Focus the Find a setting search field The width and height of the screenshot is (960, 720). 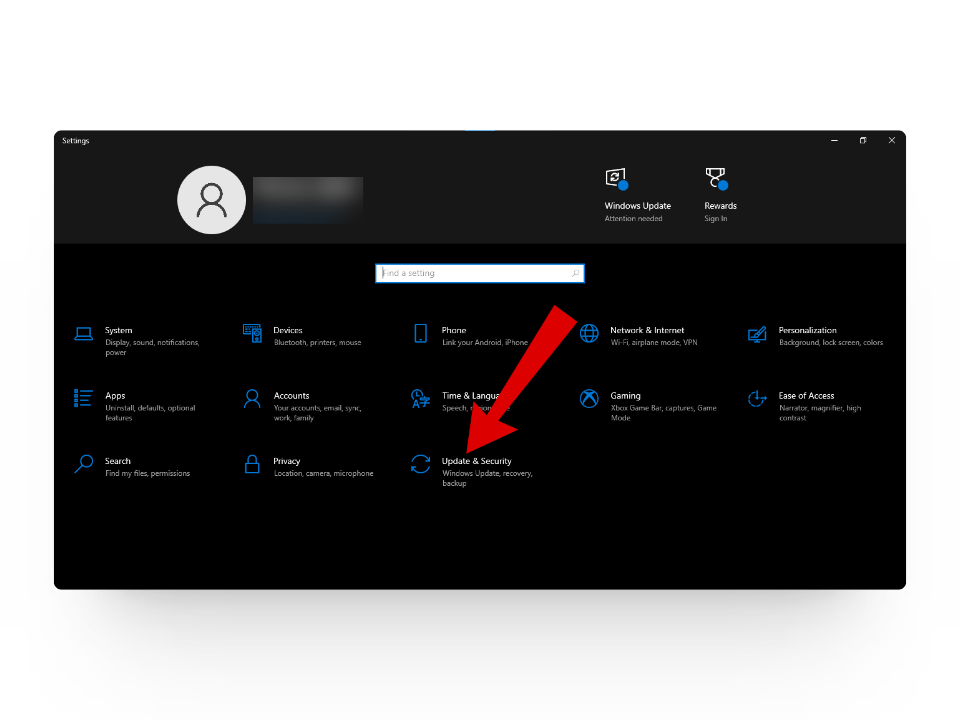(479, 273)
